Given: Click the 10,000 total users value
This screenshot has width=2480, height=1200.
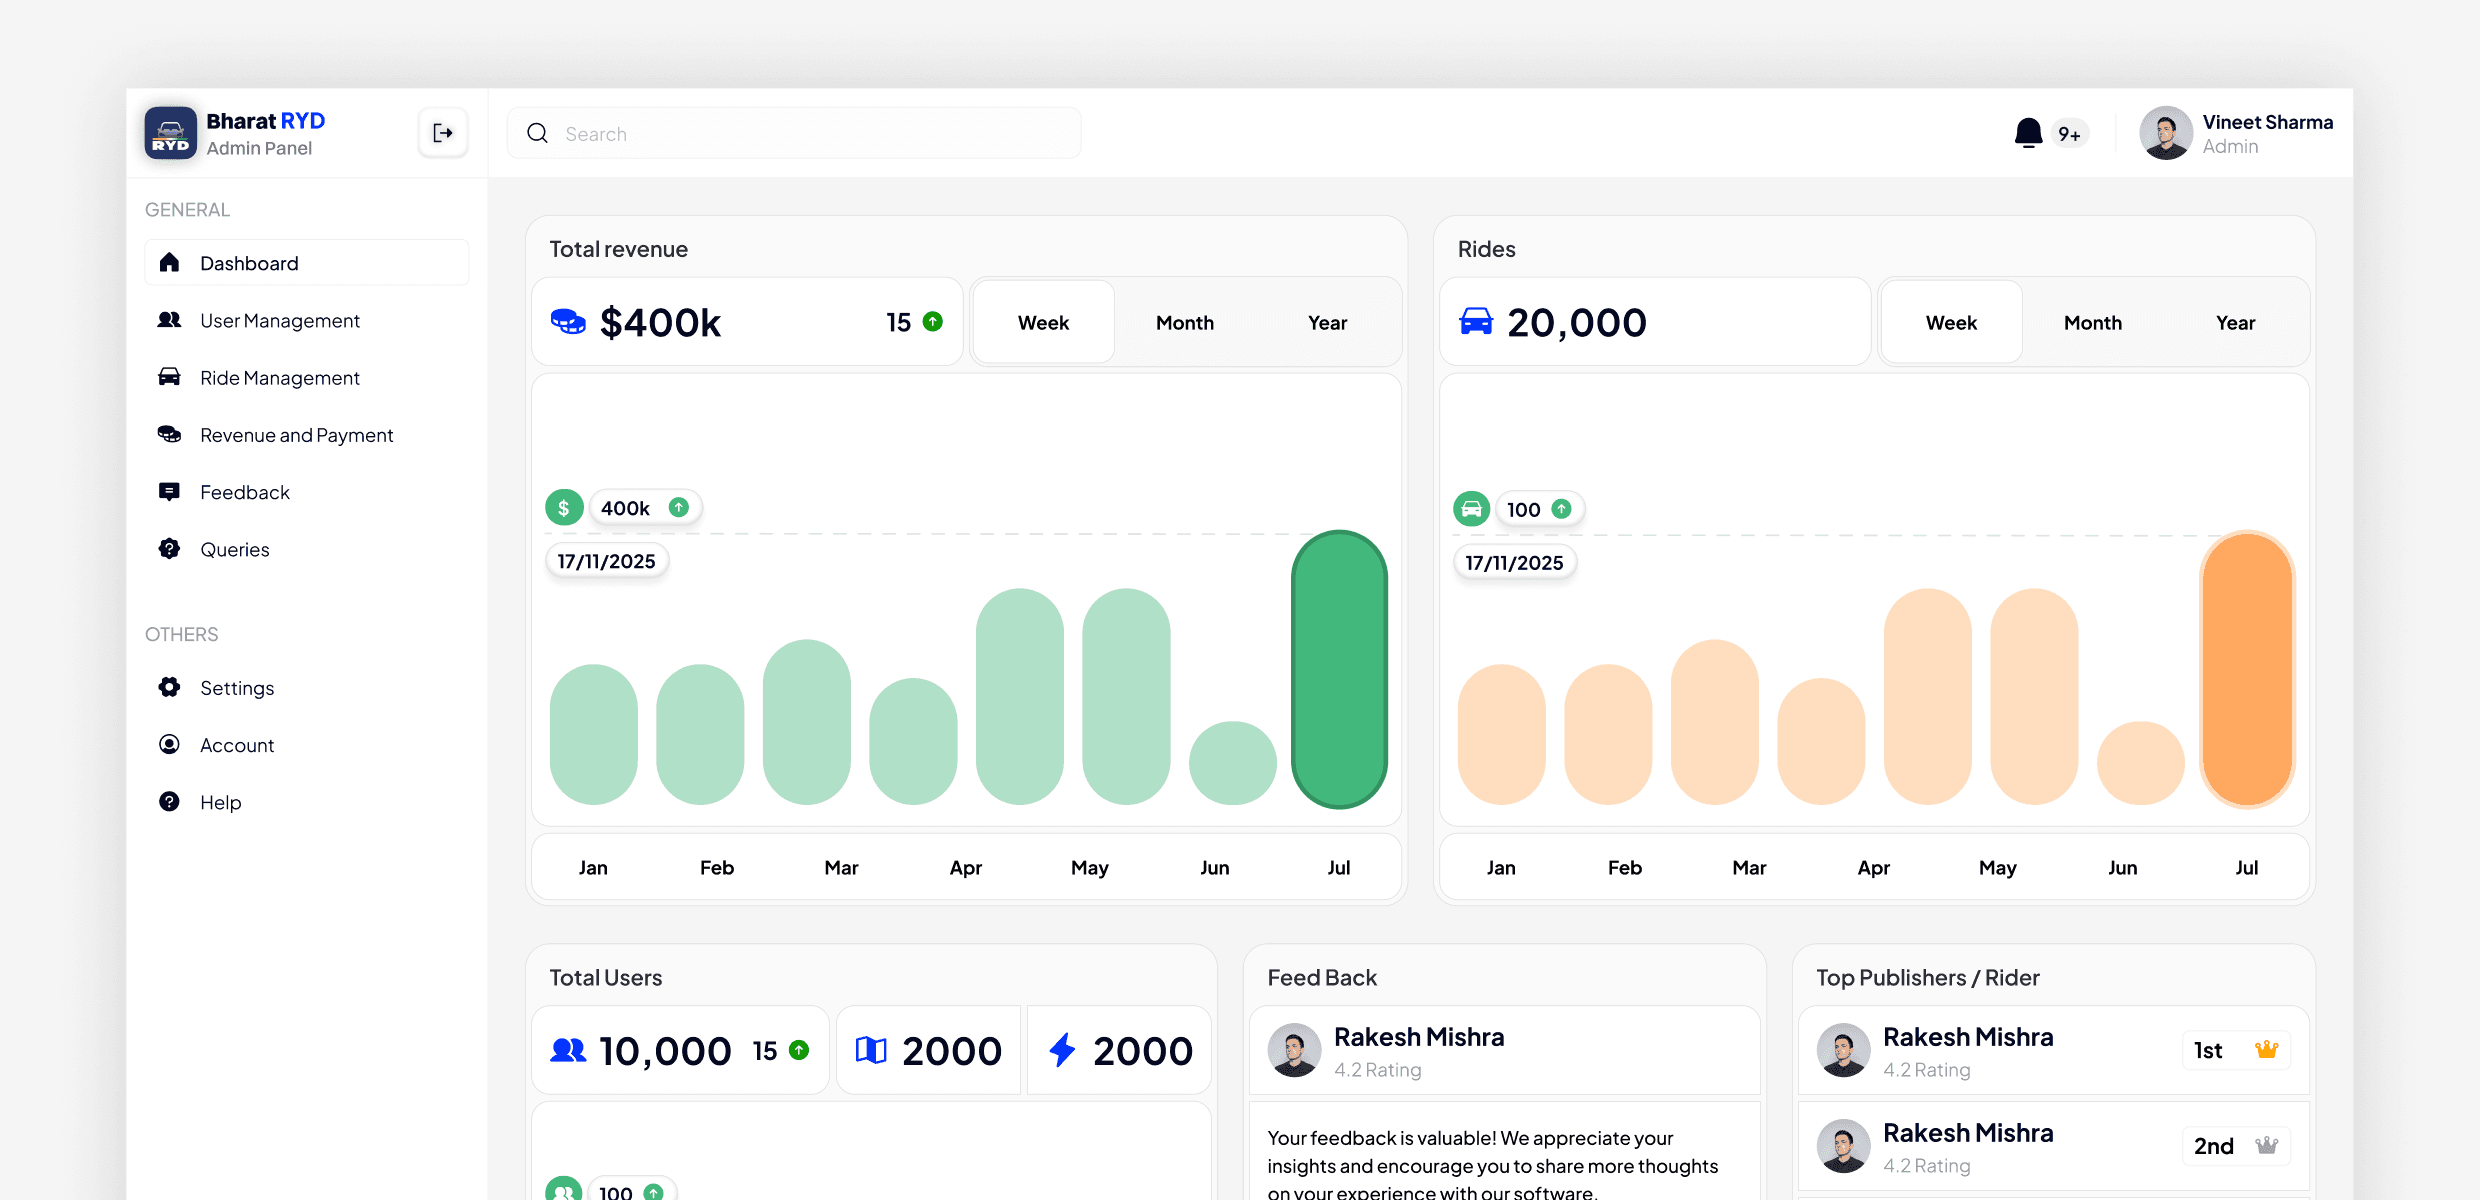Looking at the screenshot, I should point(665,1051).
